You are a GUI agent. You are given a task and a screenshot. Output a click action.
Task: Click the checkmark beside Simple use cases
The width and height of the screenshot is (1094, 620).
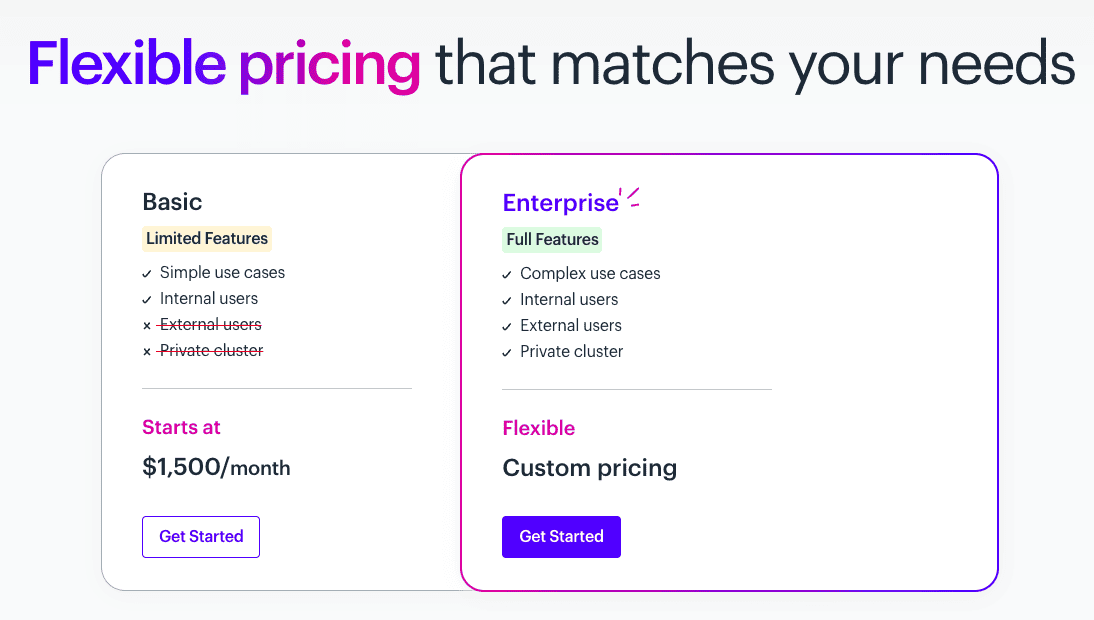tap(147, 273)
